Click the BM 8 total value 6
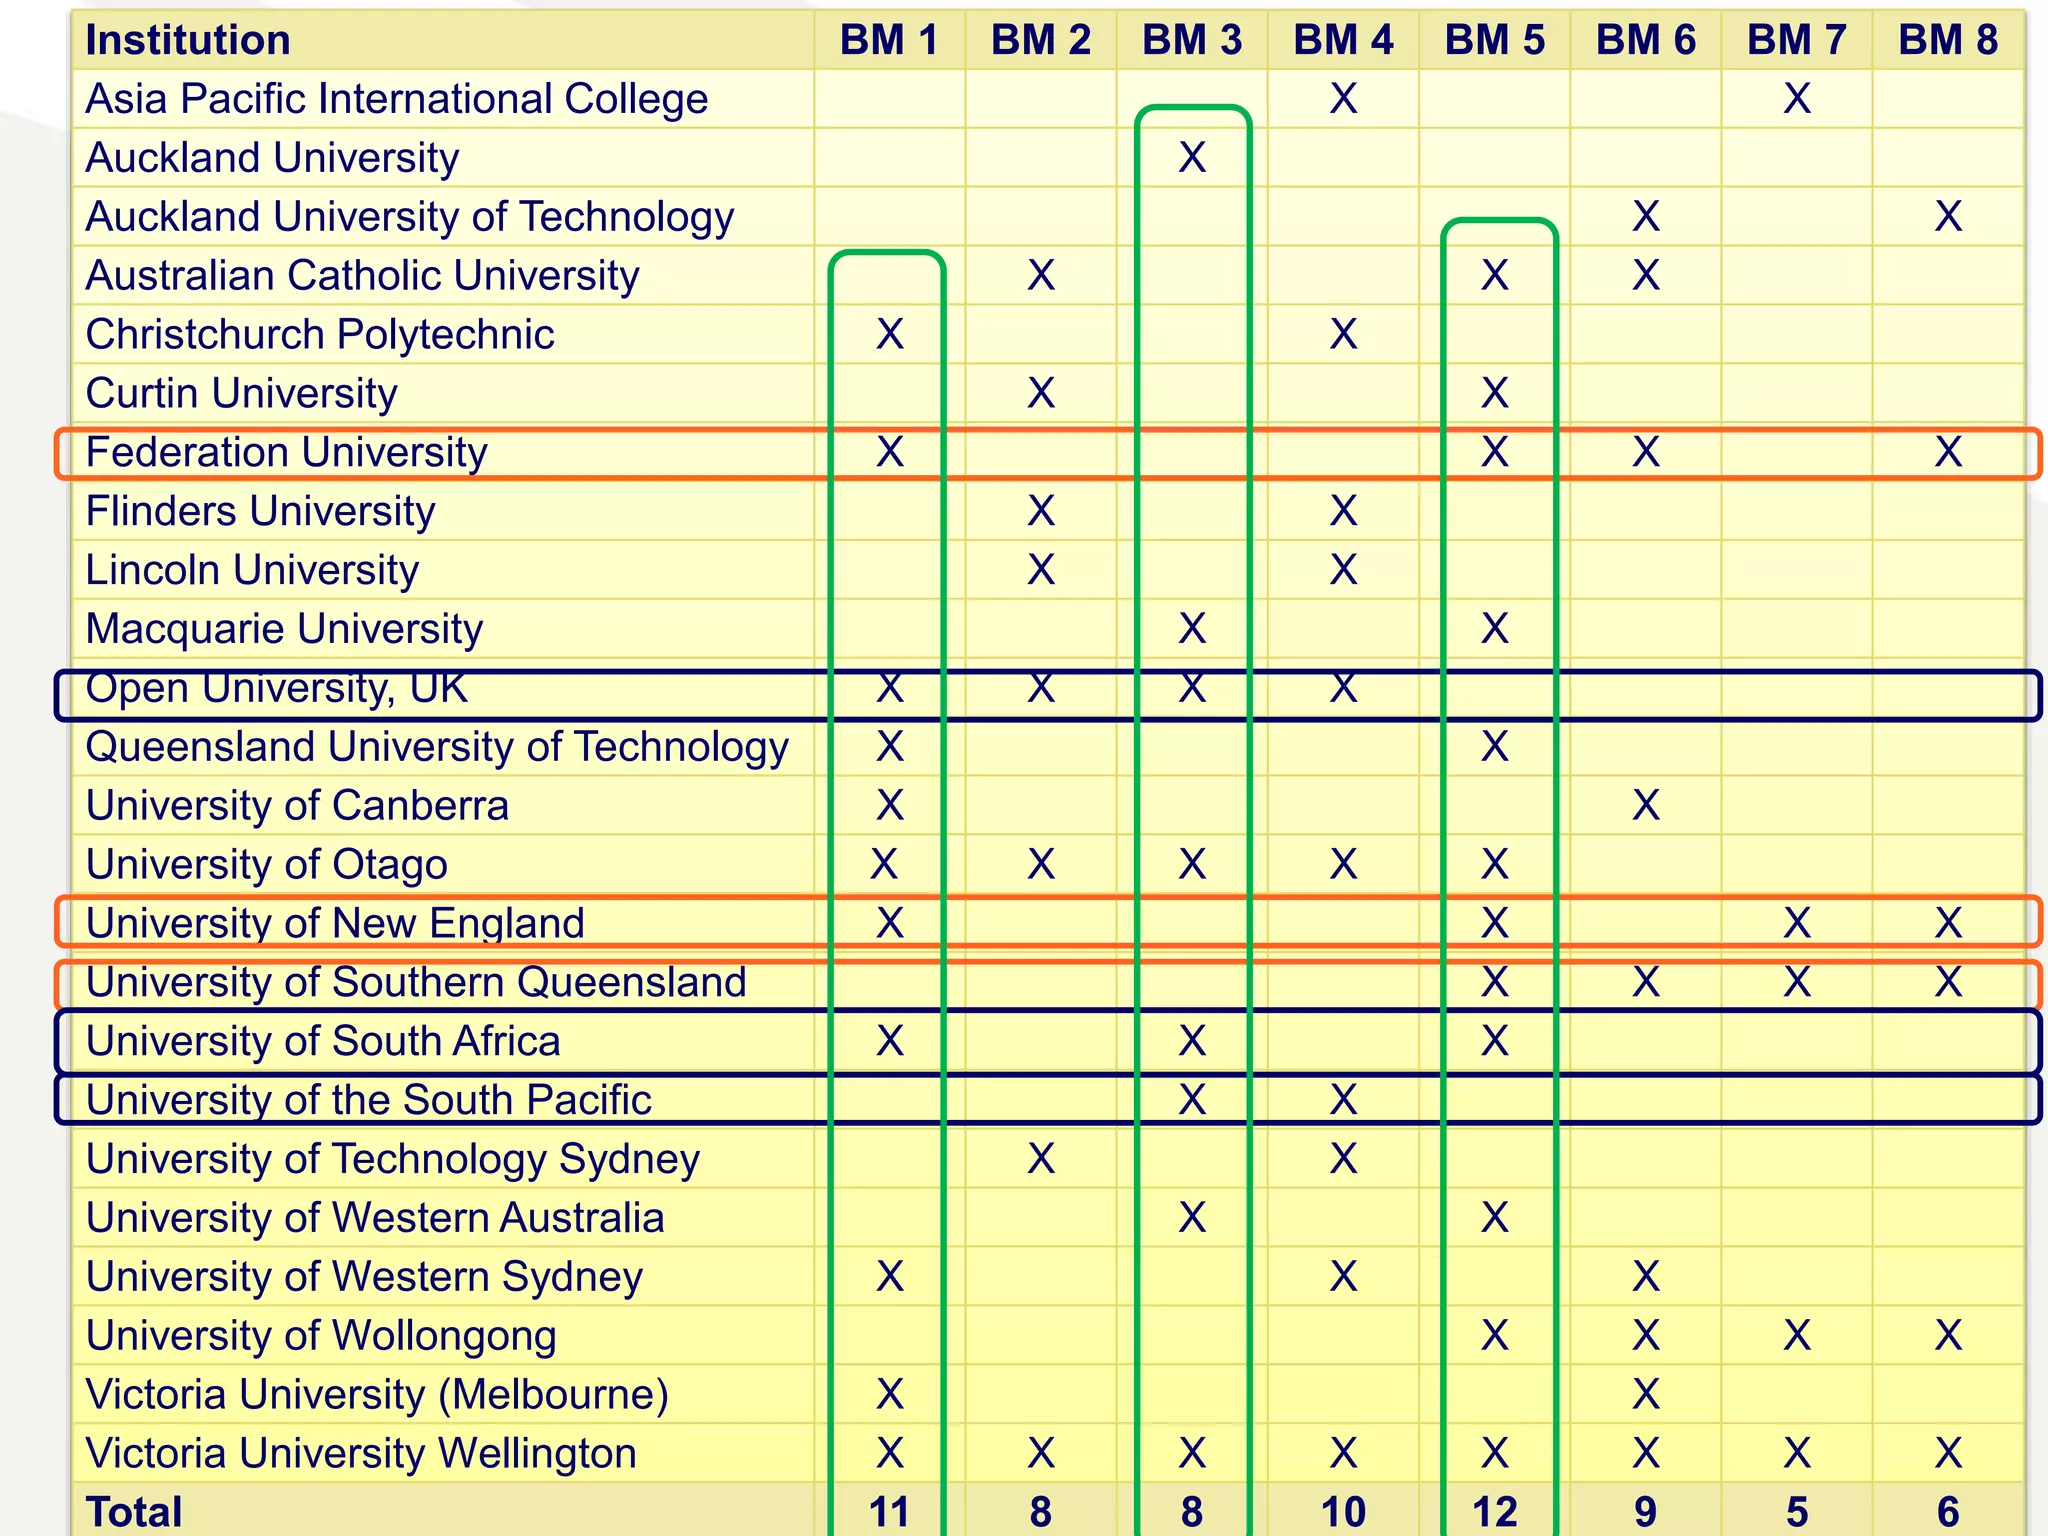 pyautogui.click(x=1948, y=1512)
